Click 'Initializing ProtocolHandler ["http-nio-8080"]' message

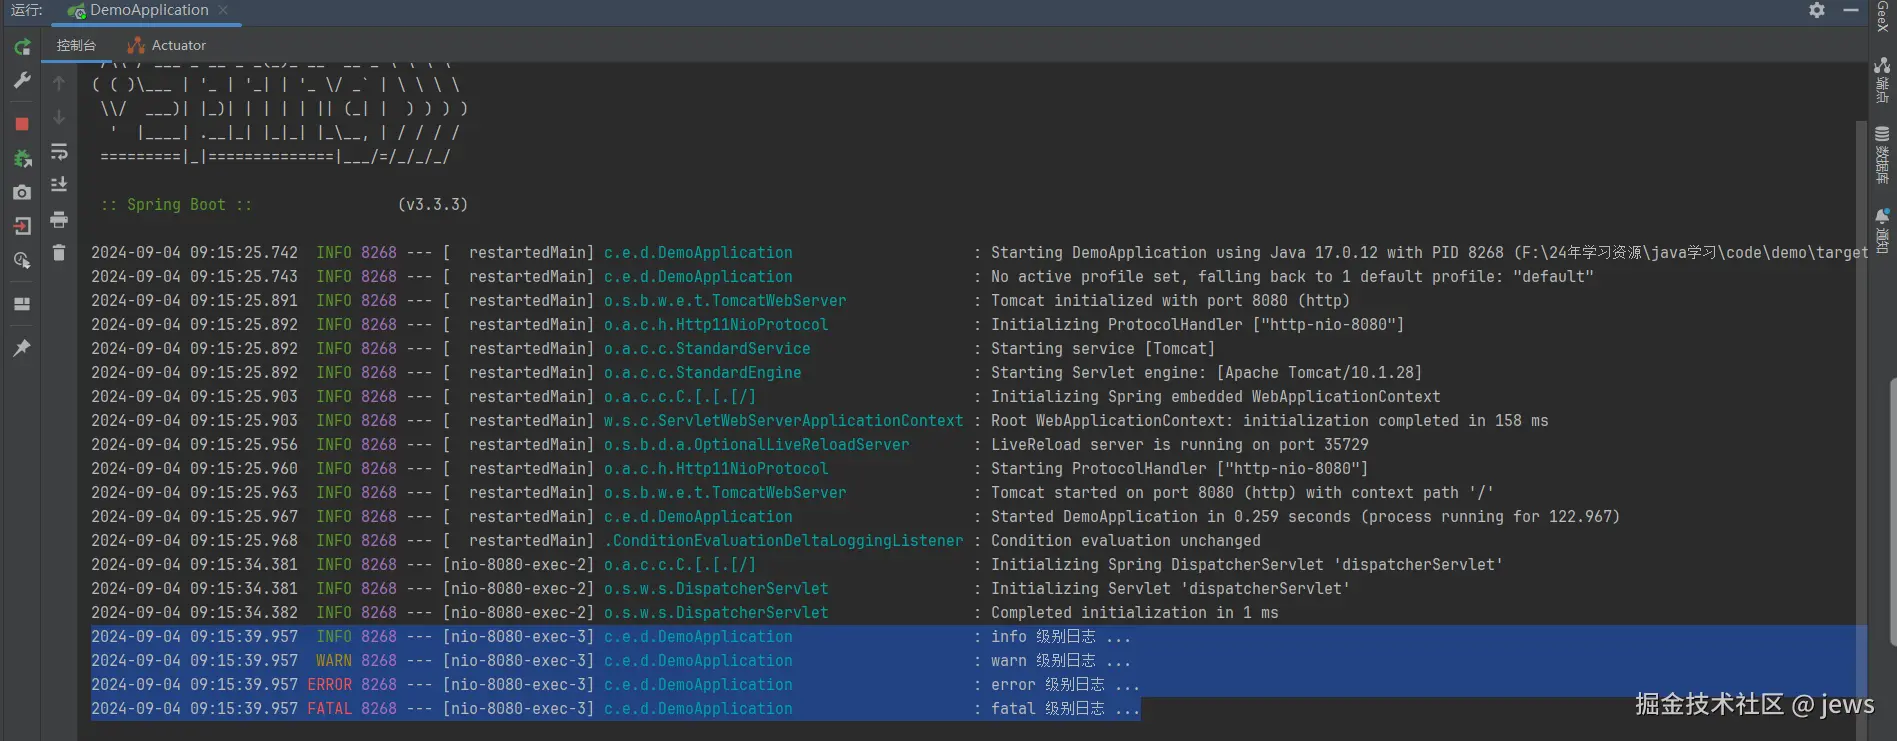[x=1198, y=325]
